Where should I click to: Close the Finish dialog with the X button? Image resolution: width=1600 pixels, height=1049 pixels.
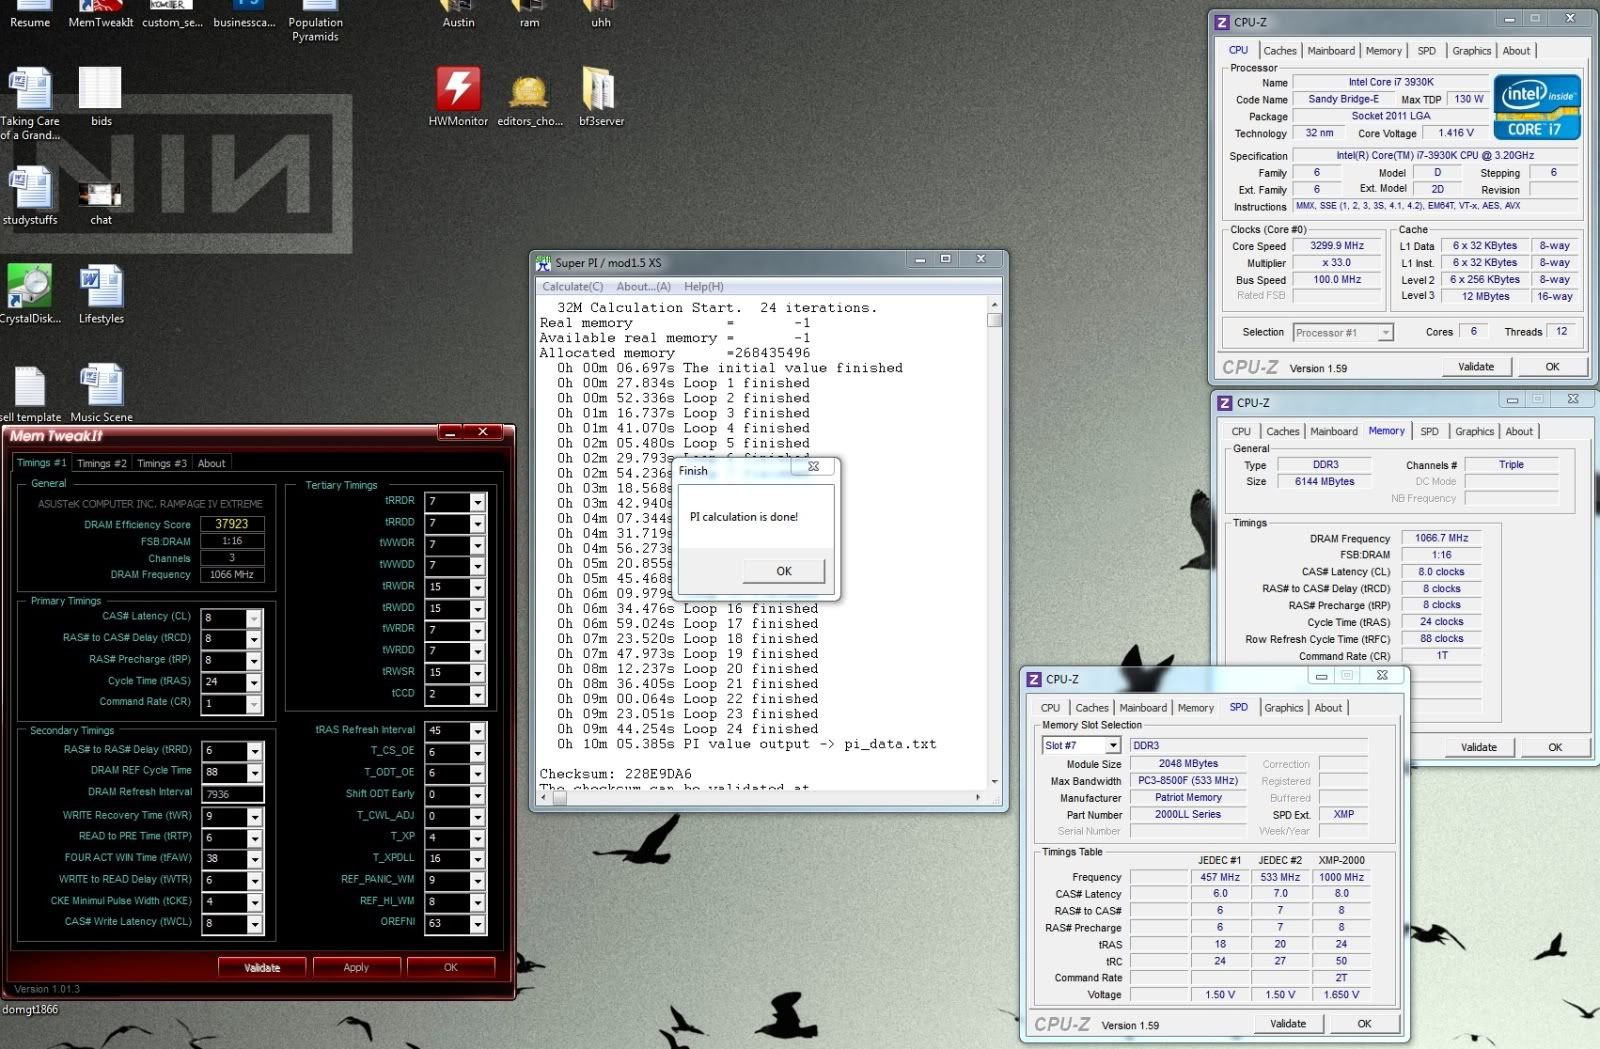813,467
